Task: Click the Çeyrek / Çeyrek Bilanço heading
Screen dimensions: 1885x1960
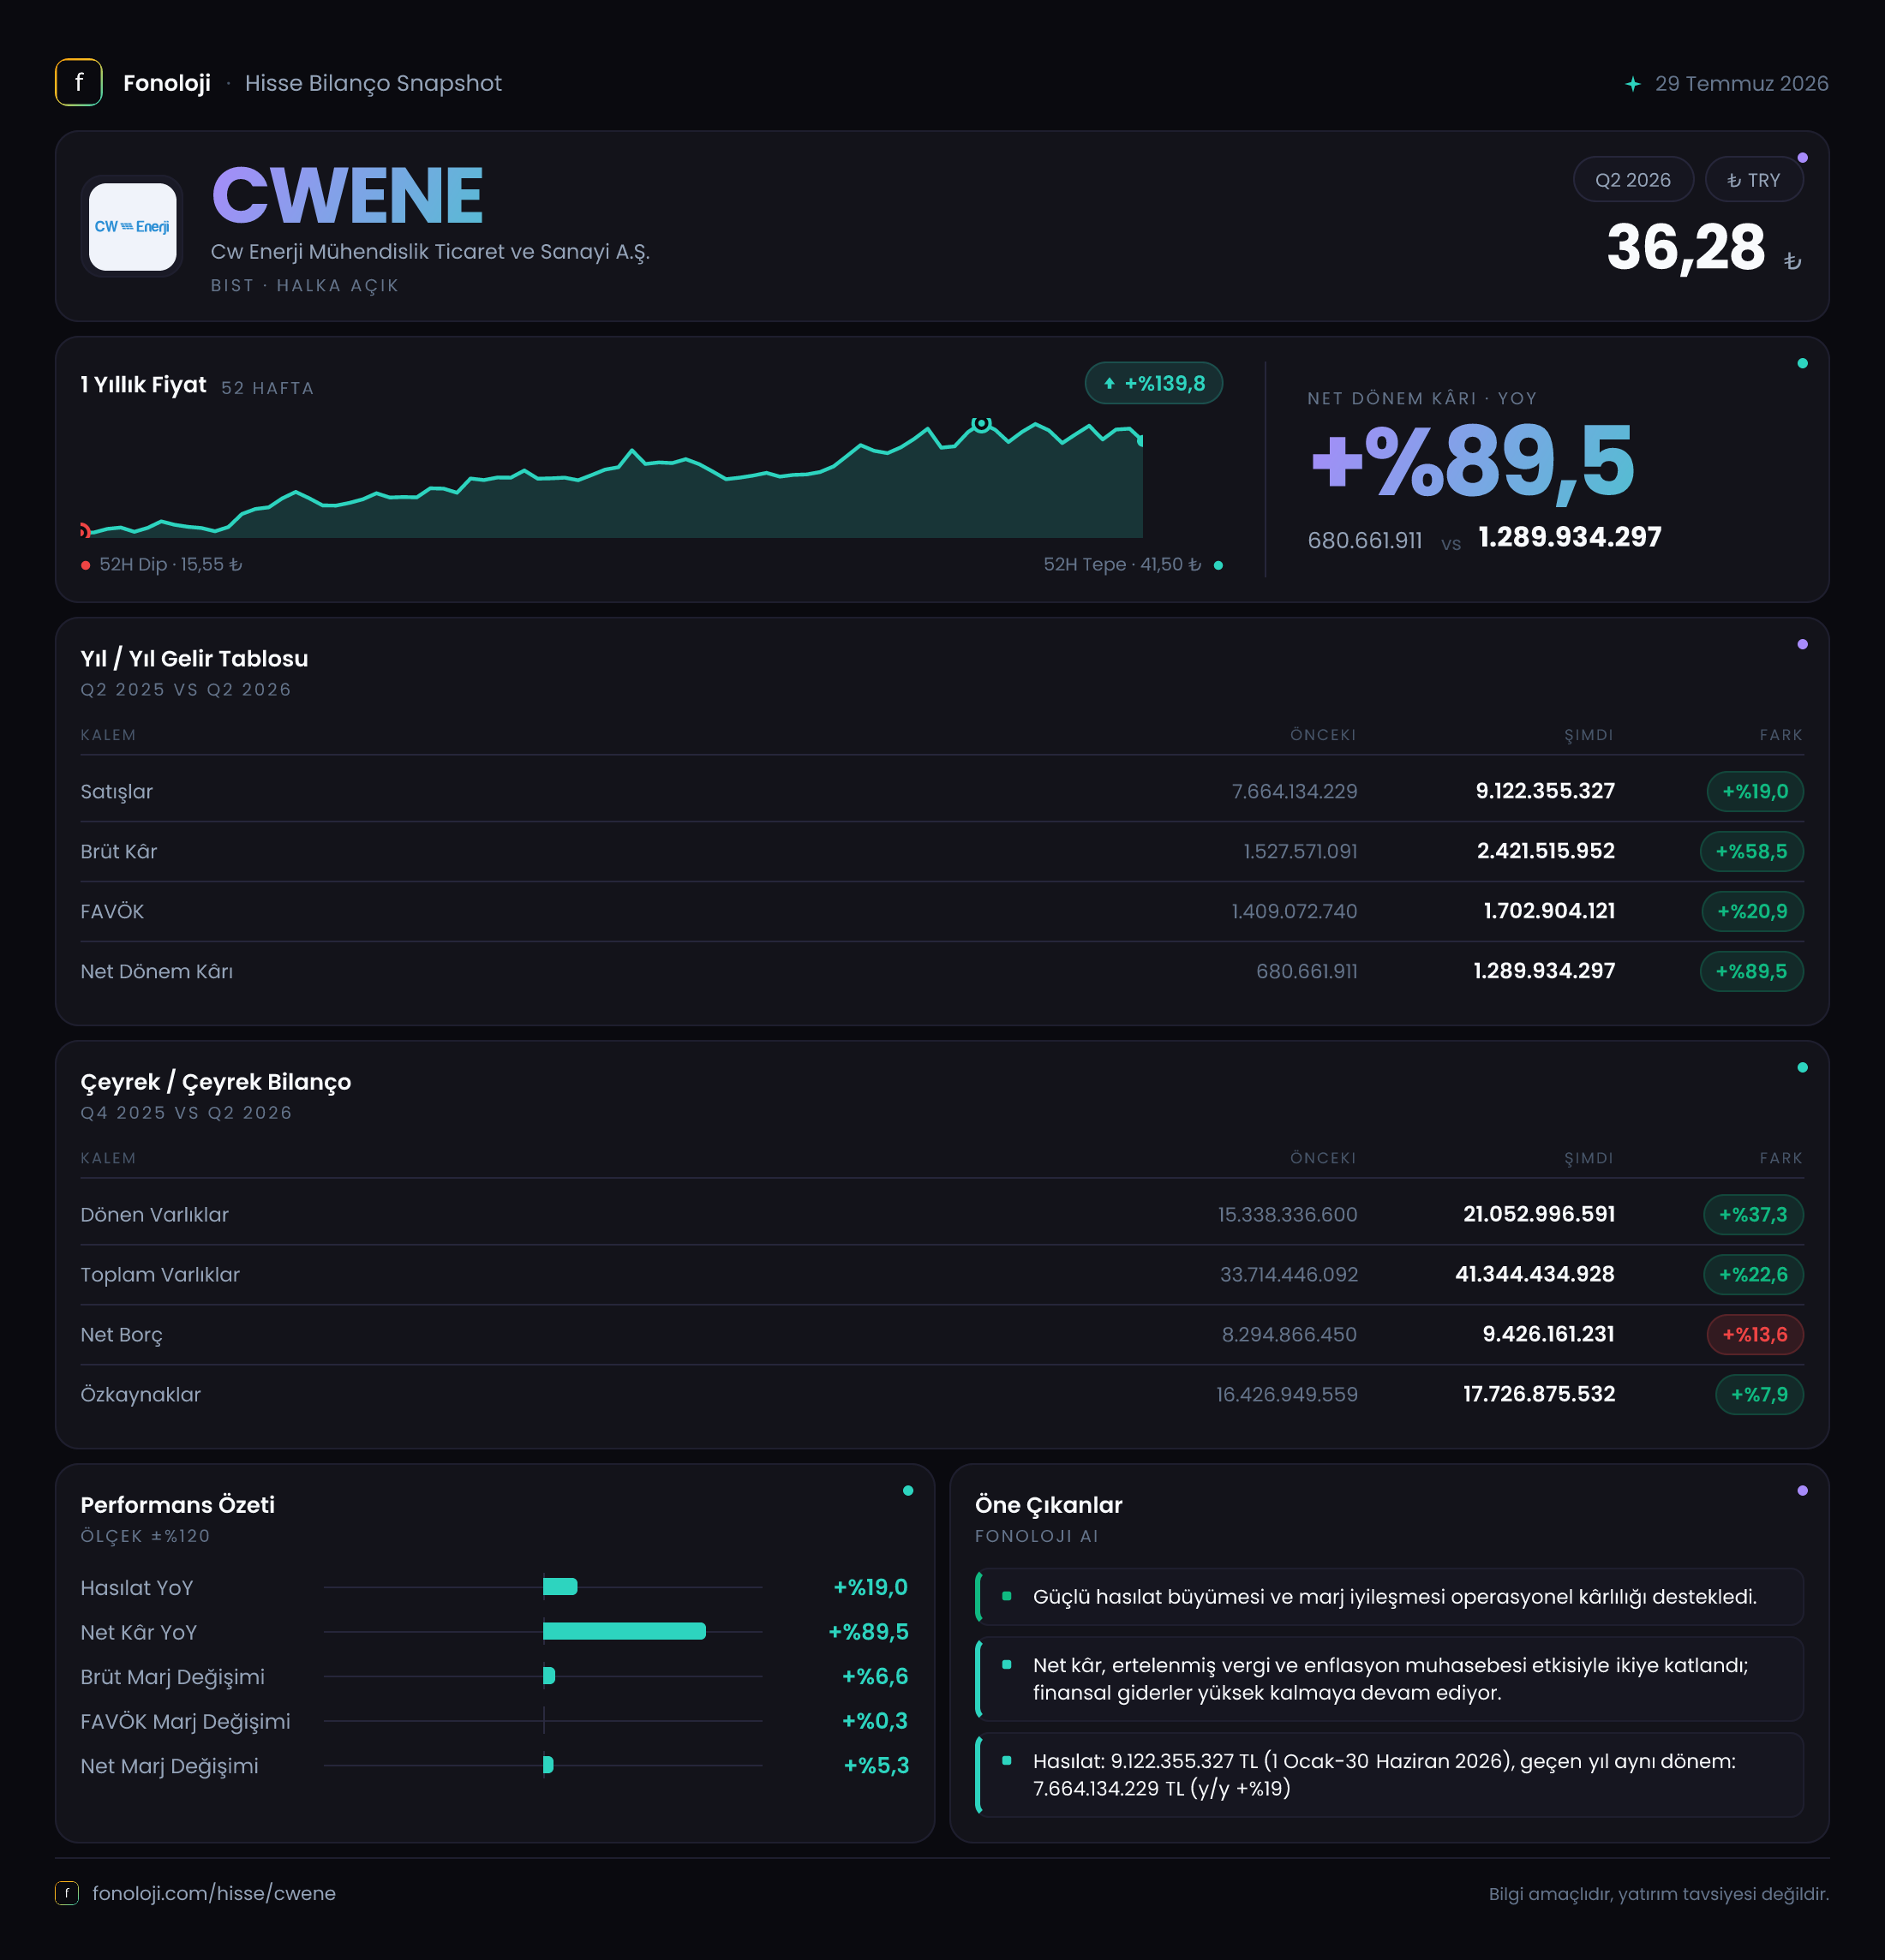Action: coord(216,1082)
